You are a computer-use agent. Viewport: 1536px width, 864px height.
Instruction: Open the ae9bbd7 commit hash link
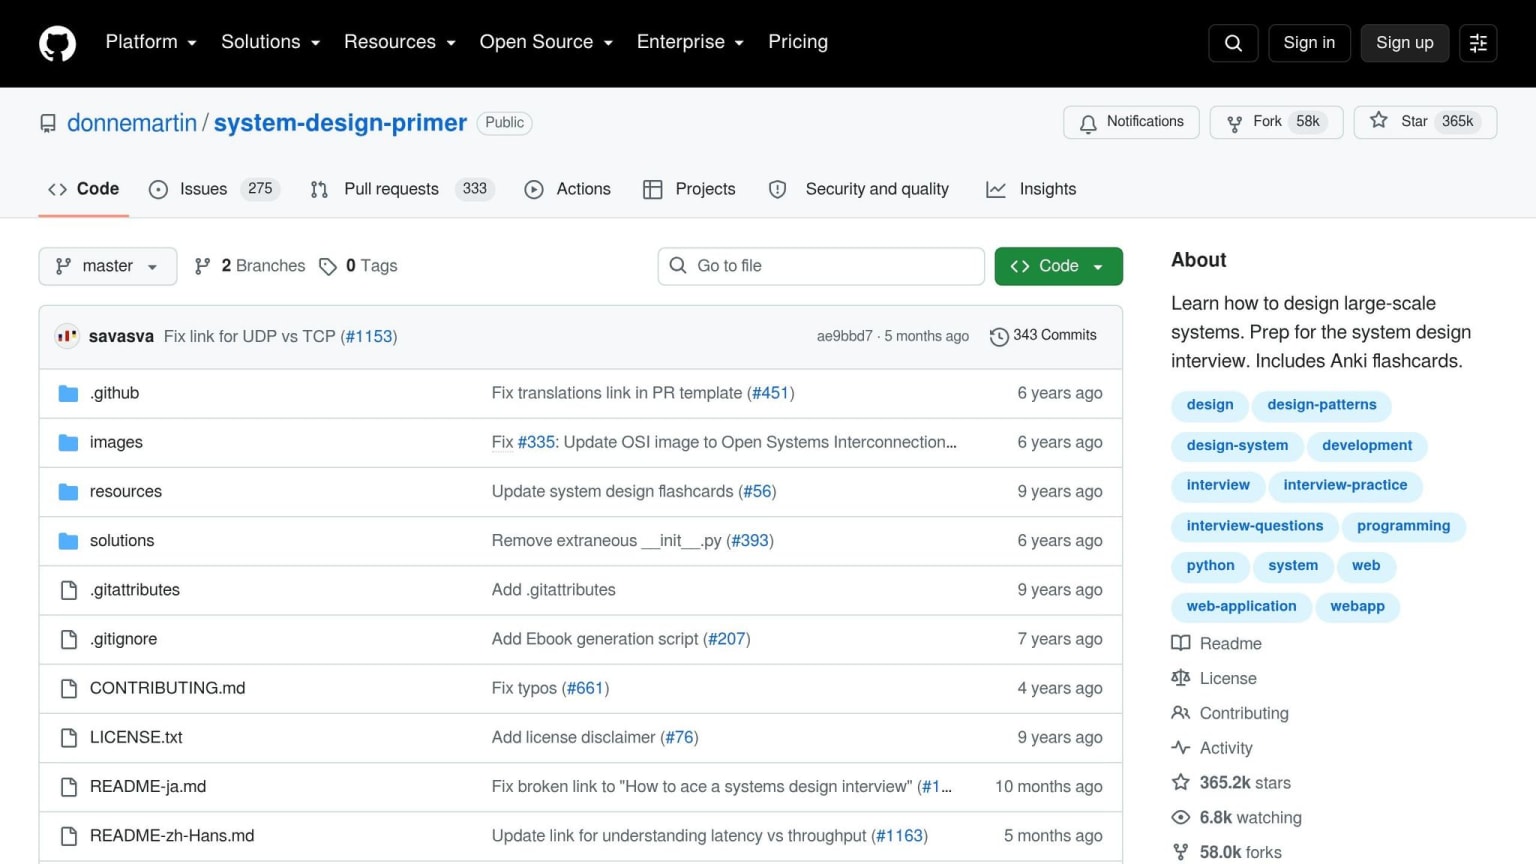coord(844,337)
